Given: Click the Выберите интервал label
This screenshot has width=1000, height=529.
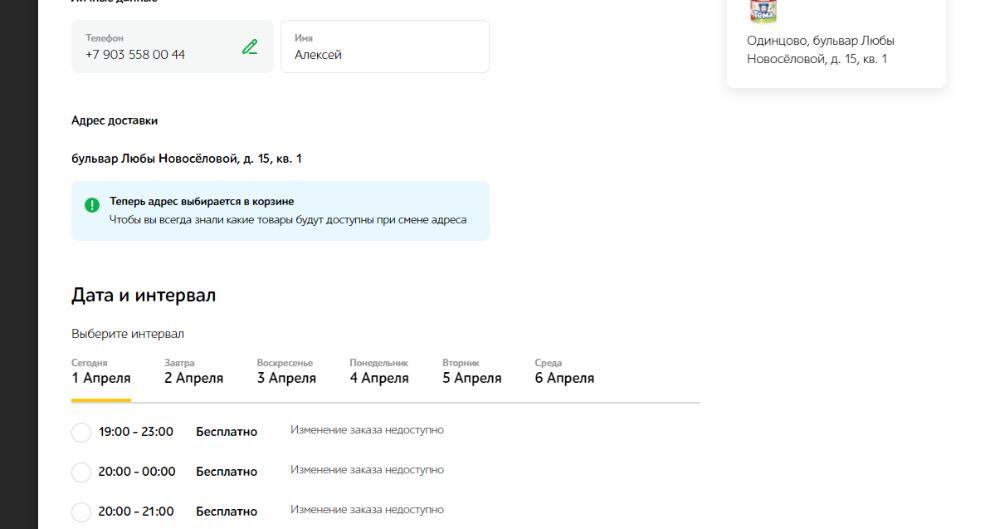Looking at the screenshot, I should tap(127, 334).
